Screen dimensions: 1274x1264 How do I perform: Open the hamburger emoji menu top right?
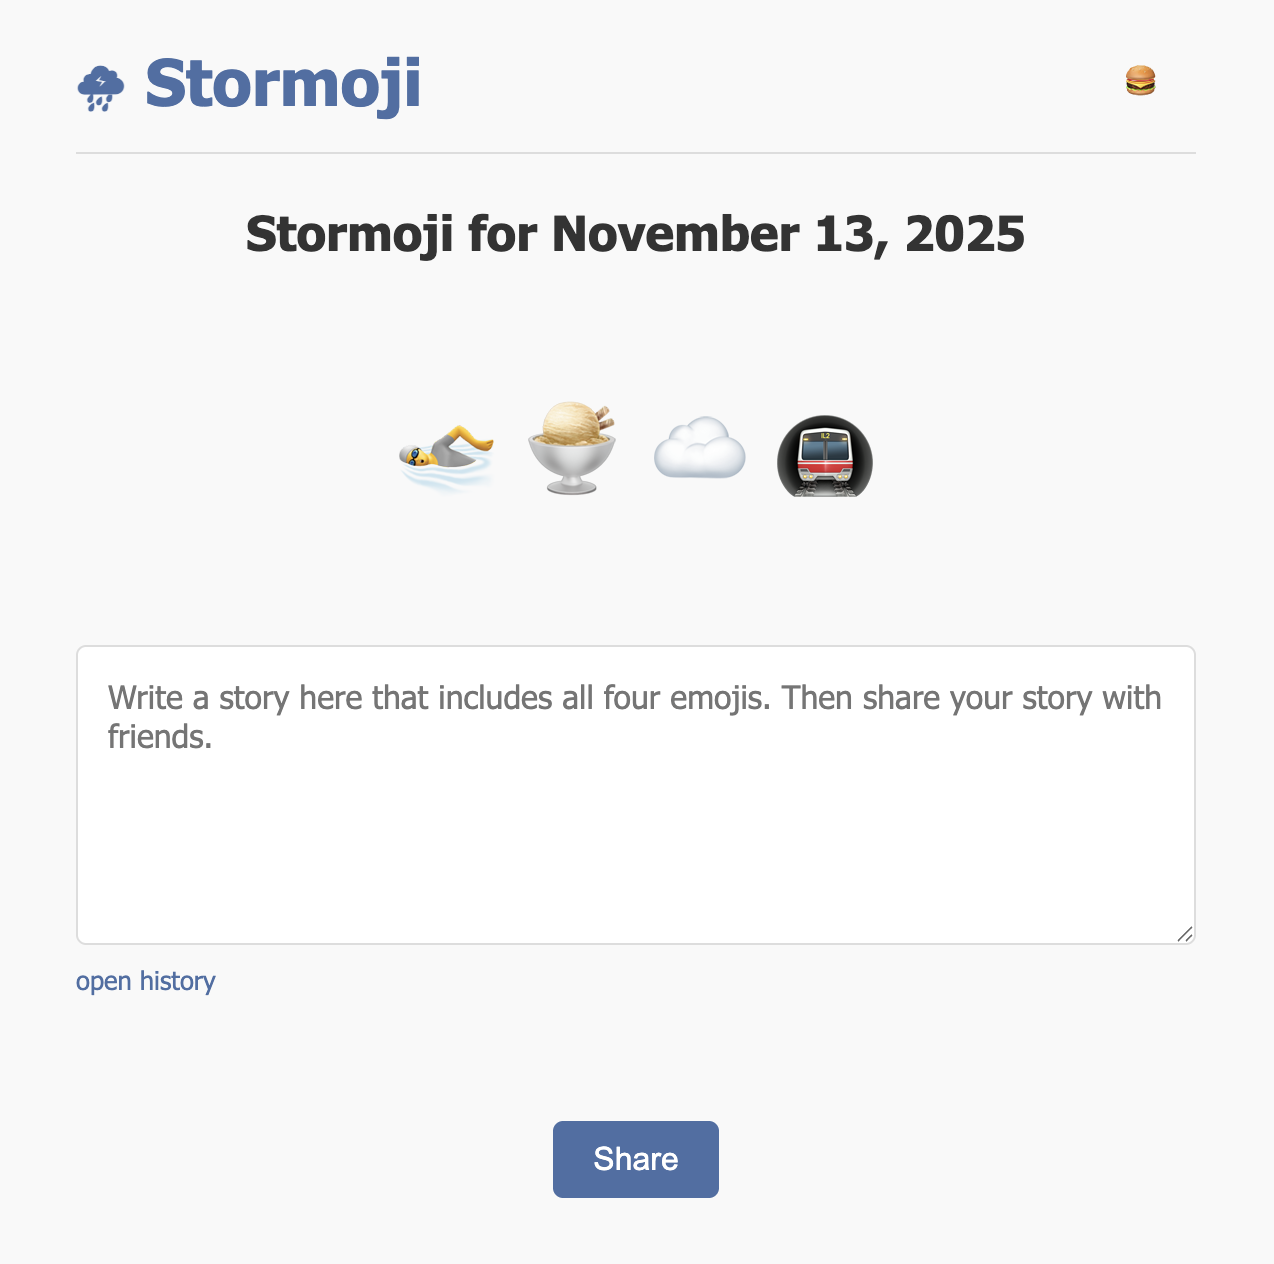pyautogui.click(x=1141, y=80)
